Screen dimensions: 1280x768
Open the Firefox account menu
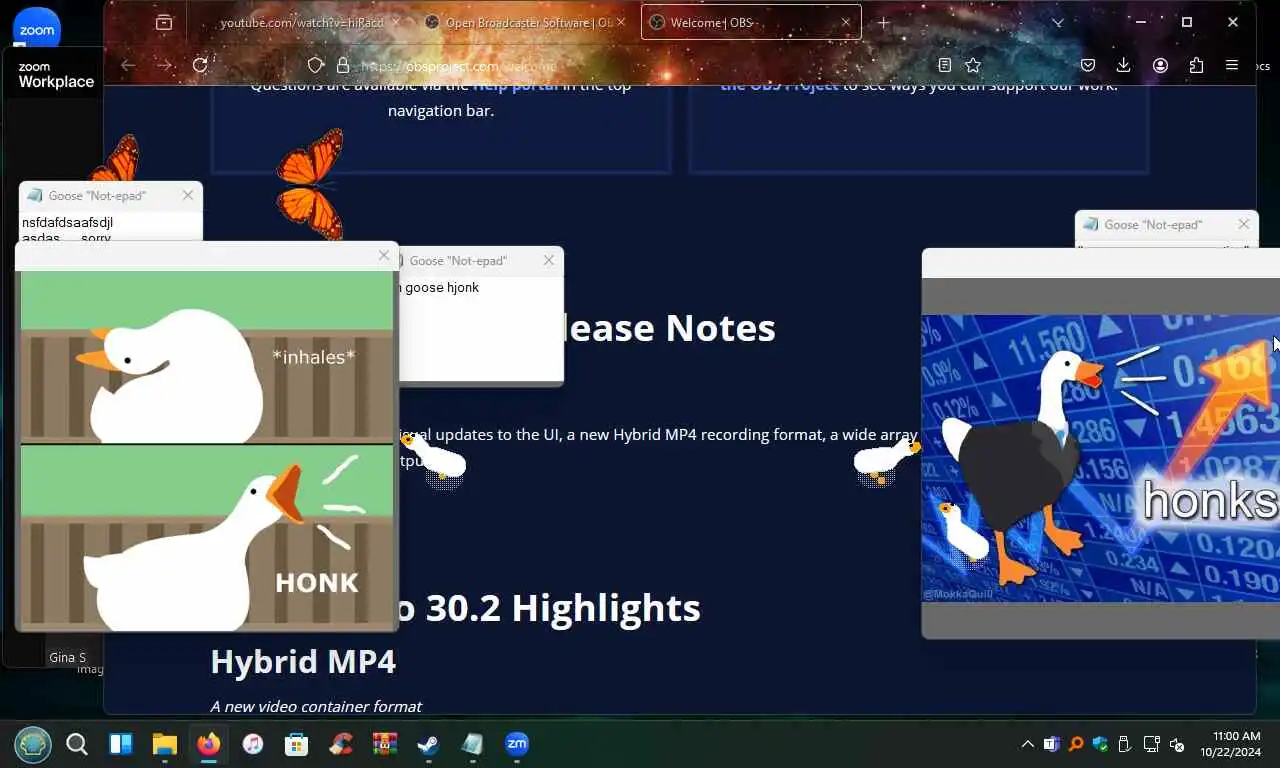pyautogui.click(x=1160, y=65)
